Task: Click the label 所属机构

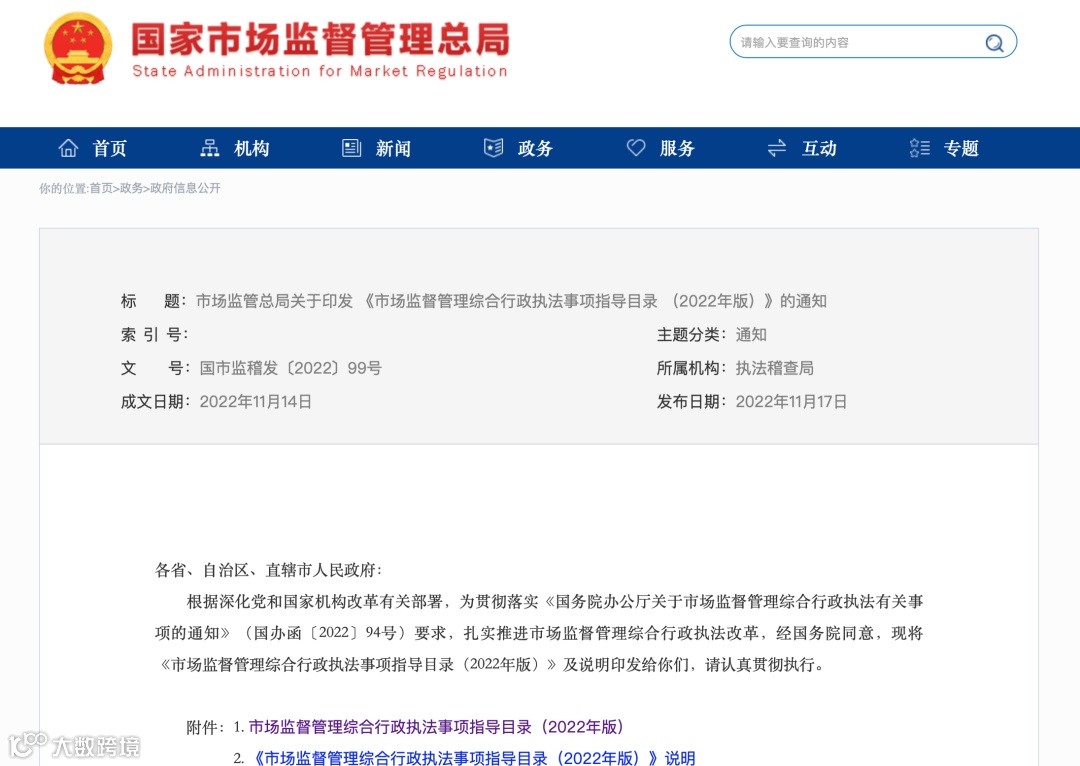Action: tap(691, 368)
